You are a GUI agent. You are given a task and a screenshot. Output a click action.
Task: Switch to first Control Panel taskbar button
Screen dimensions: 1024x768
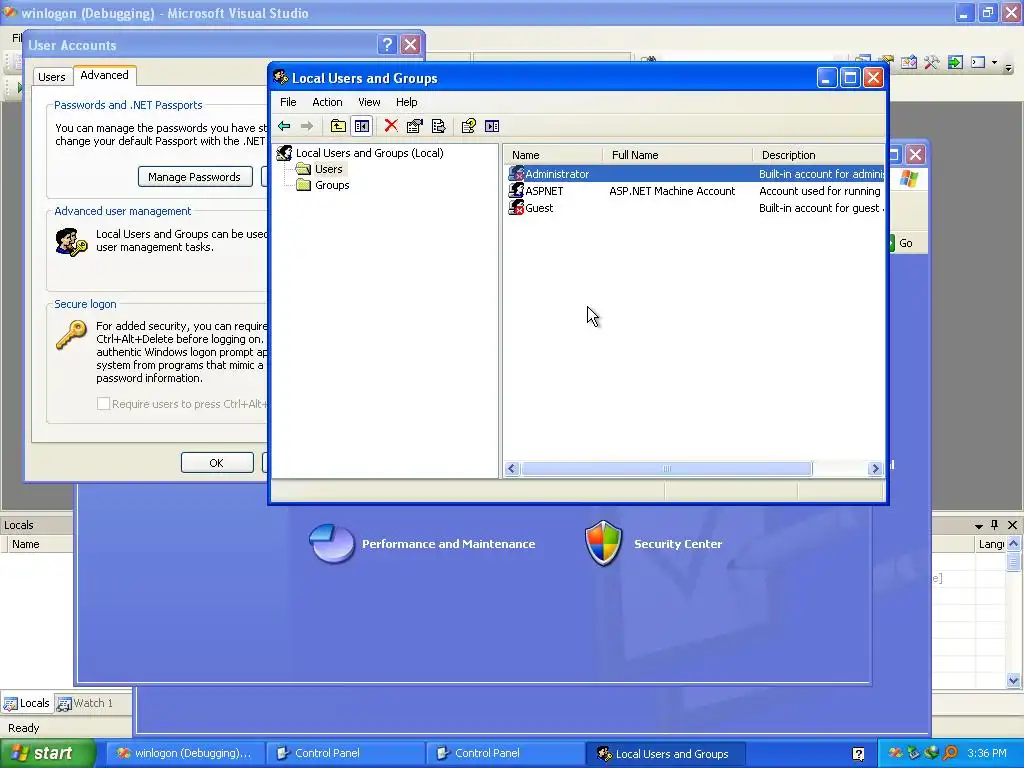coord(345,753)
